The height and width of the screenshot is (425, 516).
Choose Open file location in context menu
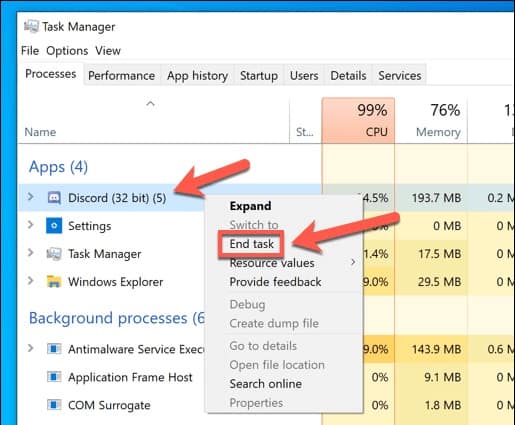[277, 365]
